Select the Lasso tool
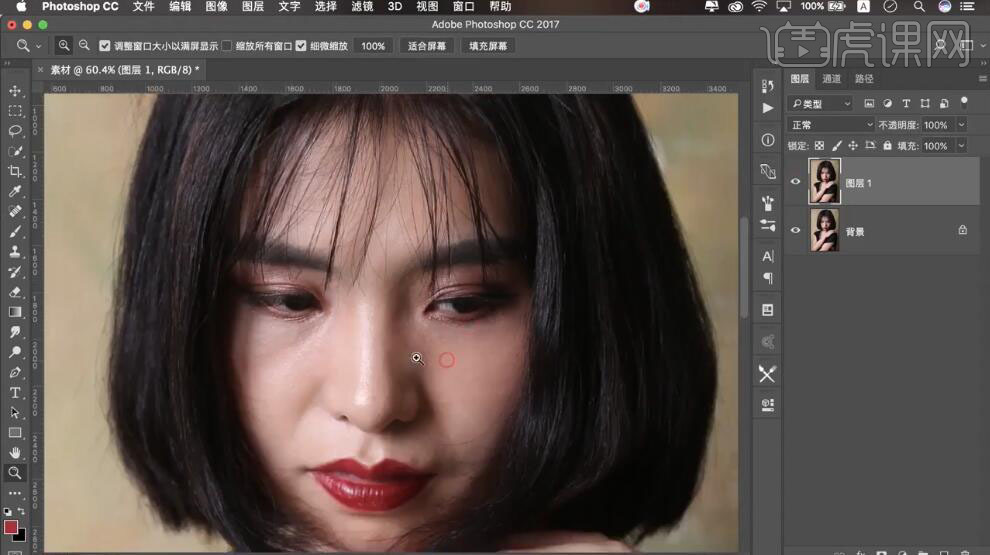Viewport: 990px width, 555px height. (x=15, y=131)
